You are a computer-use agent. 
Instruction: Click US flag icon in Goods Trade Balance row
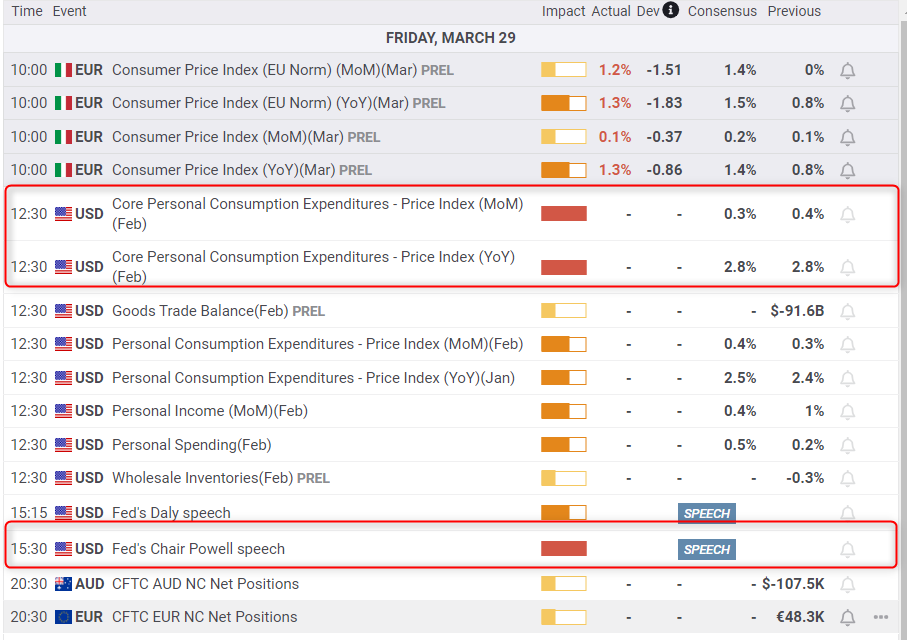click(64, 311)
